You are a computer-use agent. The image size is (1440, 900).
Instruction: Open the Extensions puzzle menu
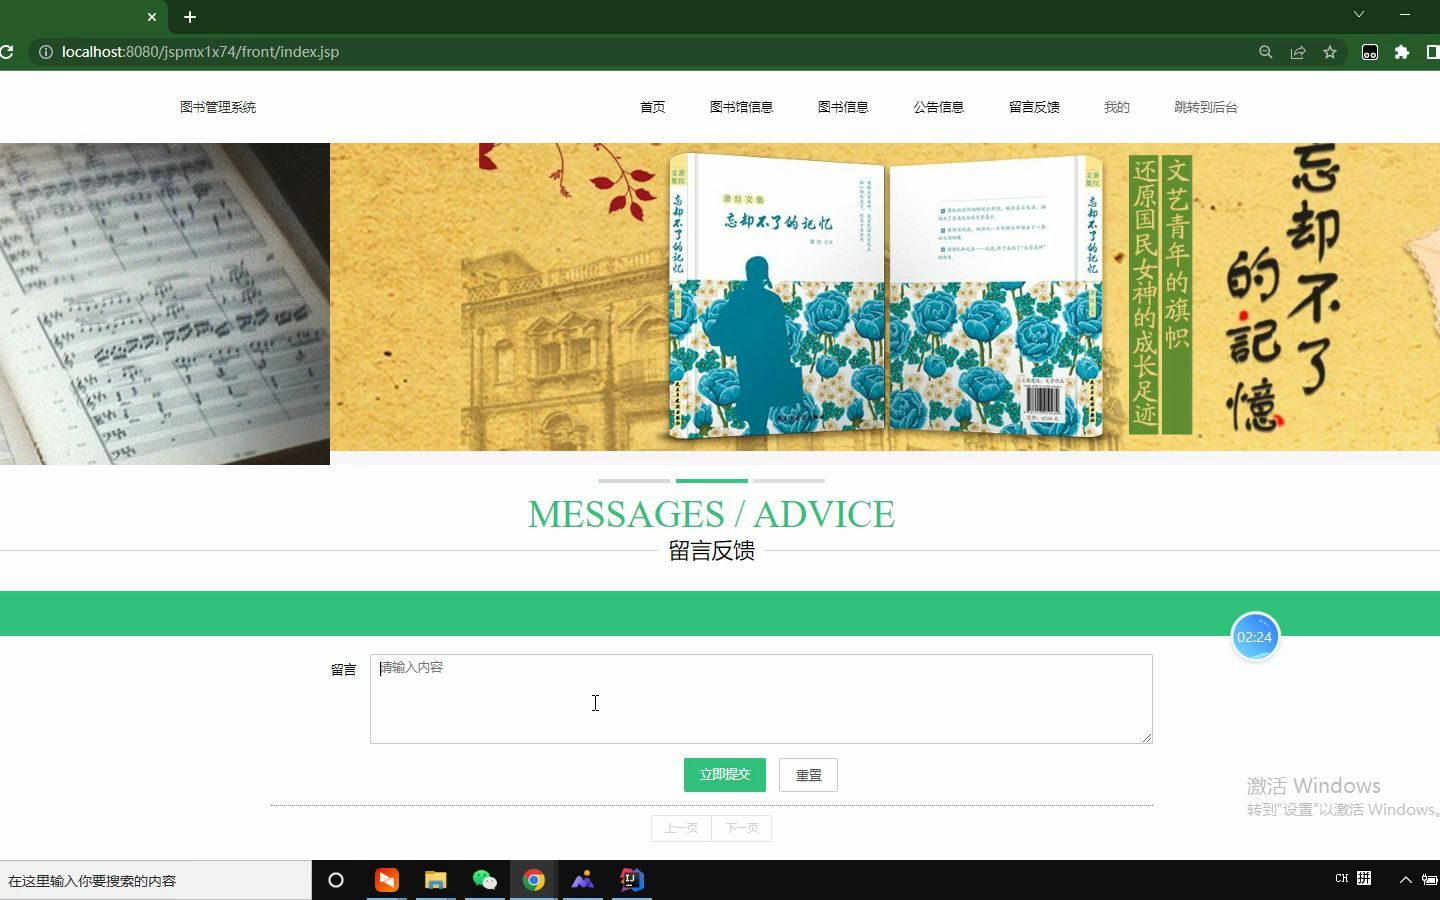[1402, 52]
